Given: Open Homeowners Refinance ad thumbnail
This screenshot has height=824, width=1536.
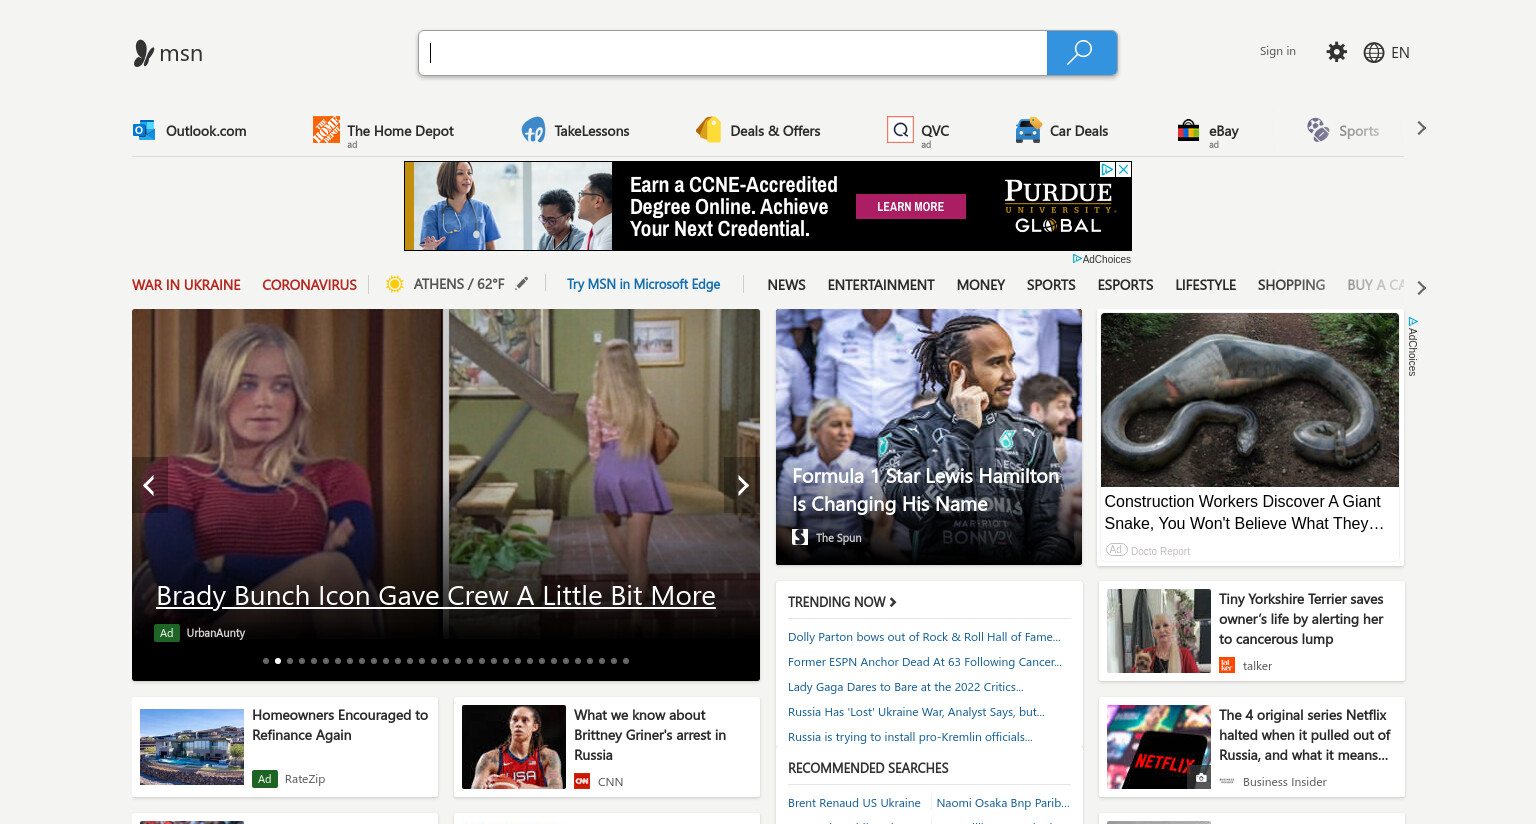Looking at the screenshot, I should 192,747.
